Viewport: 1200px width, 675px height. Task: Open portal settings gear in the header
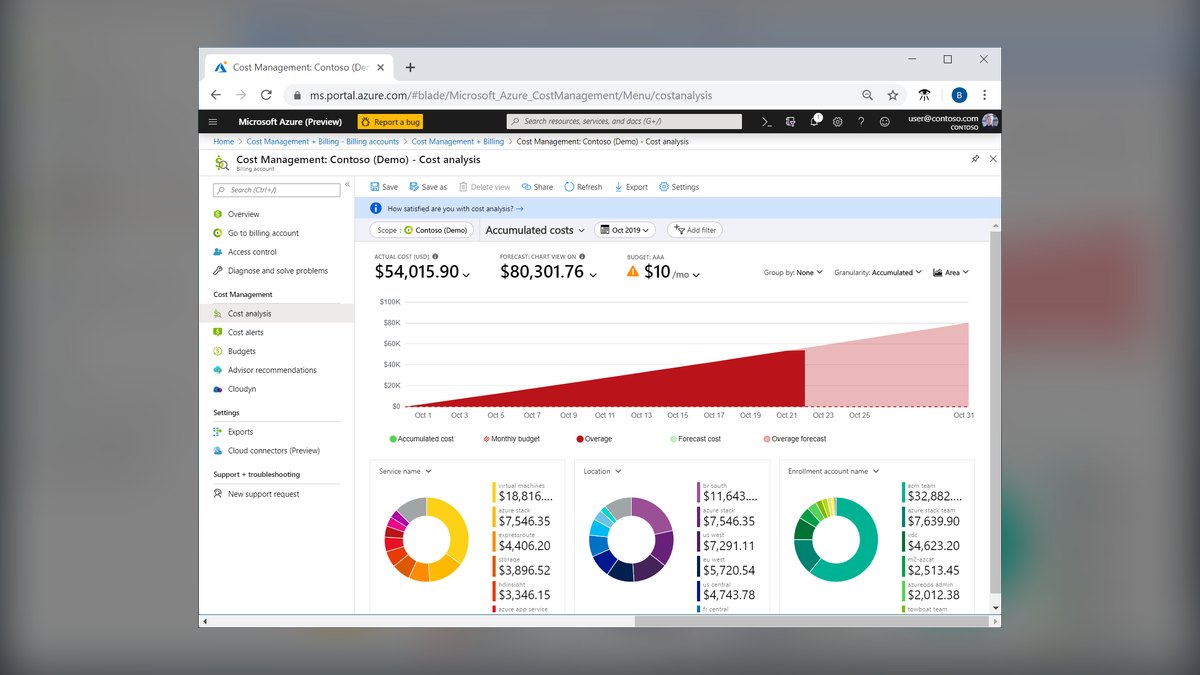tap(837, 121)
